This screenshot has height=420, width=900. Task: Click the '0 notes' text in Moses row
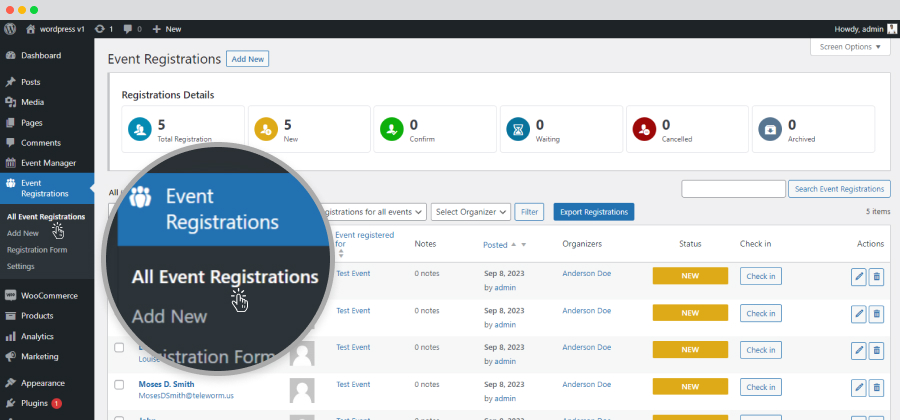(426, 384)
